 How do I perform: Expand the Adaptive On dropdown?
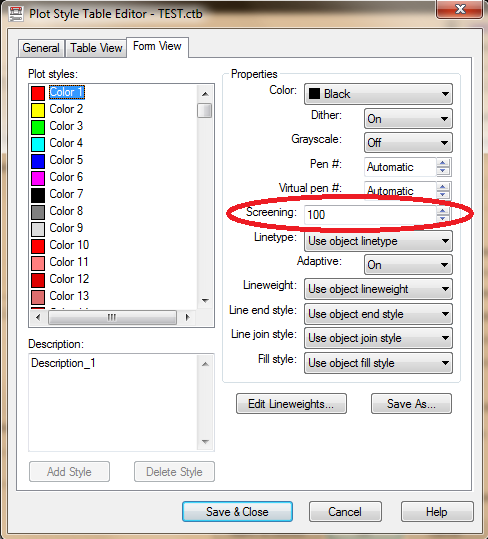click(x=408, y=265)
